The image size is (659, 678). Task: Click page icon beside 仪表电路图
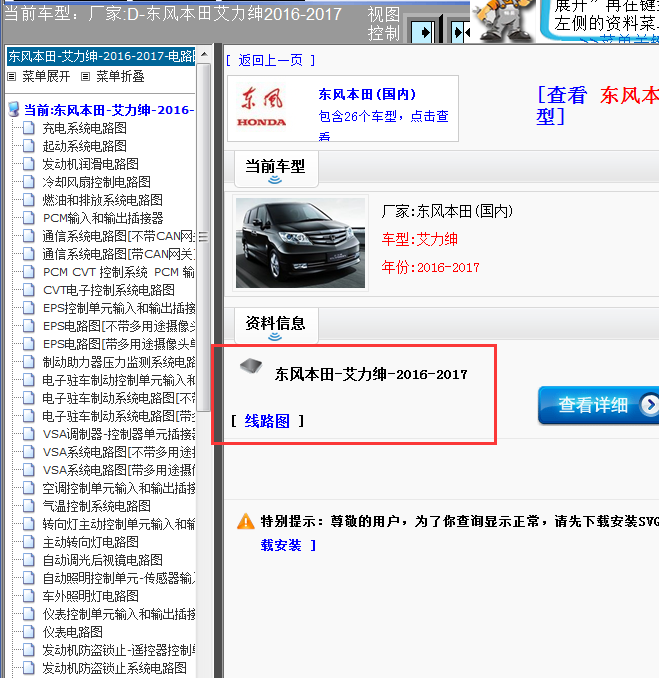(x=29, y=632)
